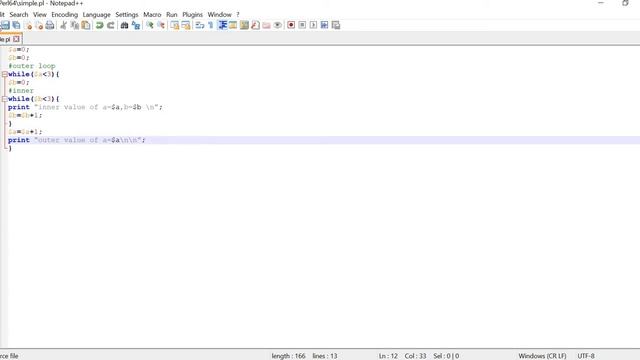Toggle synchronize horizontal scrolling

point(186,25)
